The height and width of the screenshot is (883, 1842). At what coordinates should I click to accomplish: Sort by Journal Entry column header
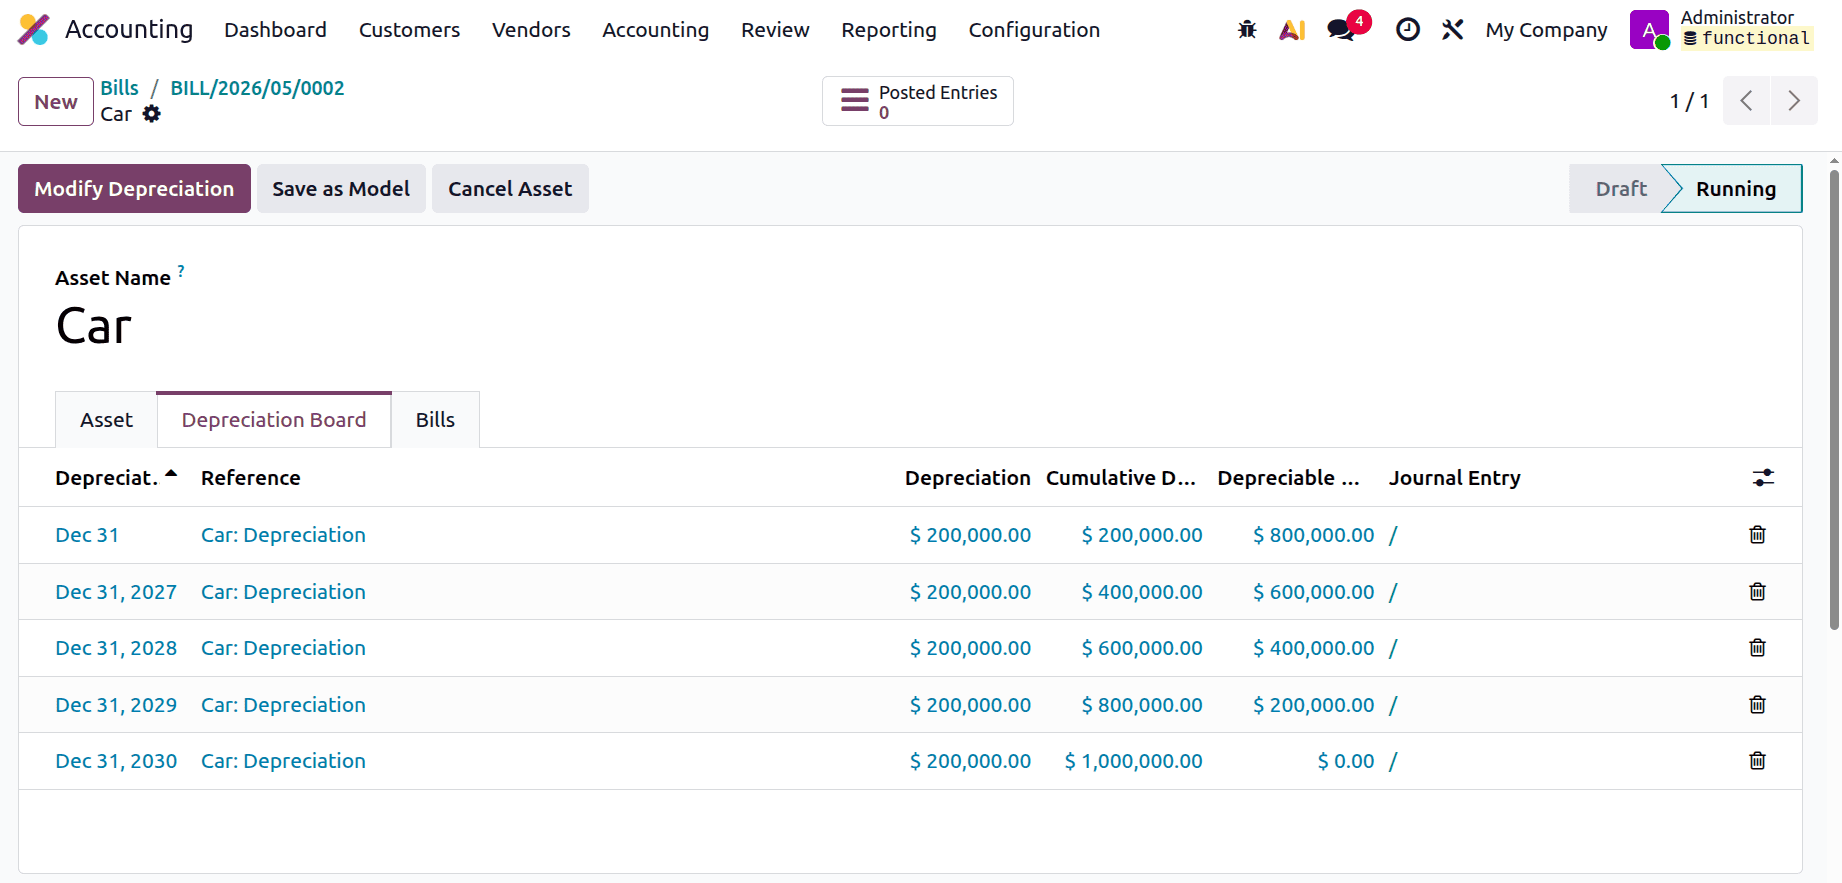(x=1454, y=478)
